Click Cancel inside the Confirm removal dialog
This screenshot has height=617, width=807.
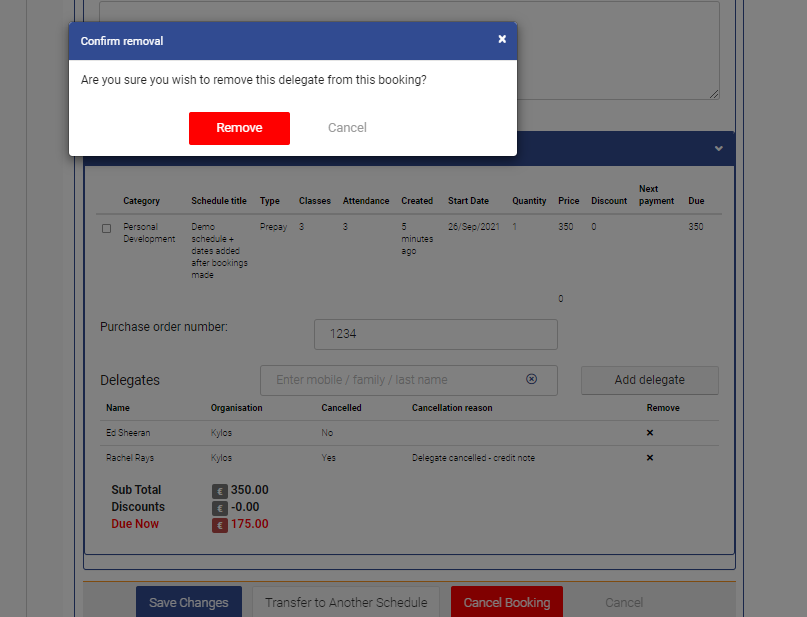347,128
